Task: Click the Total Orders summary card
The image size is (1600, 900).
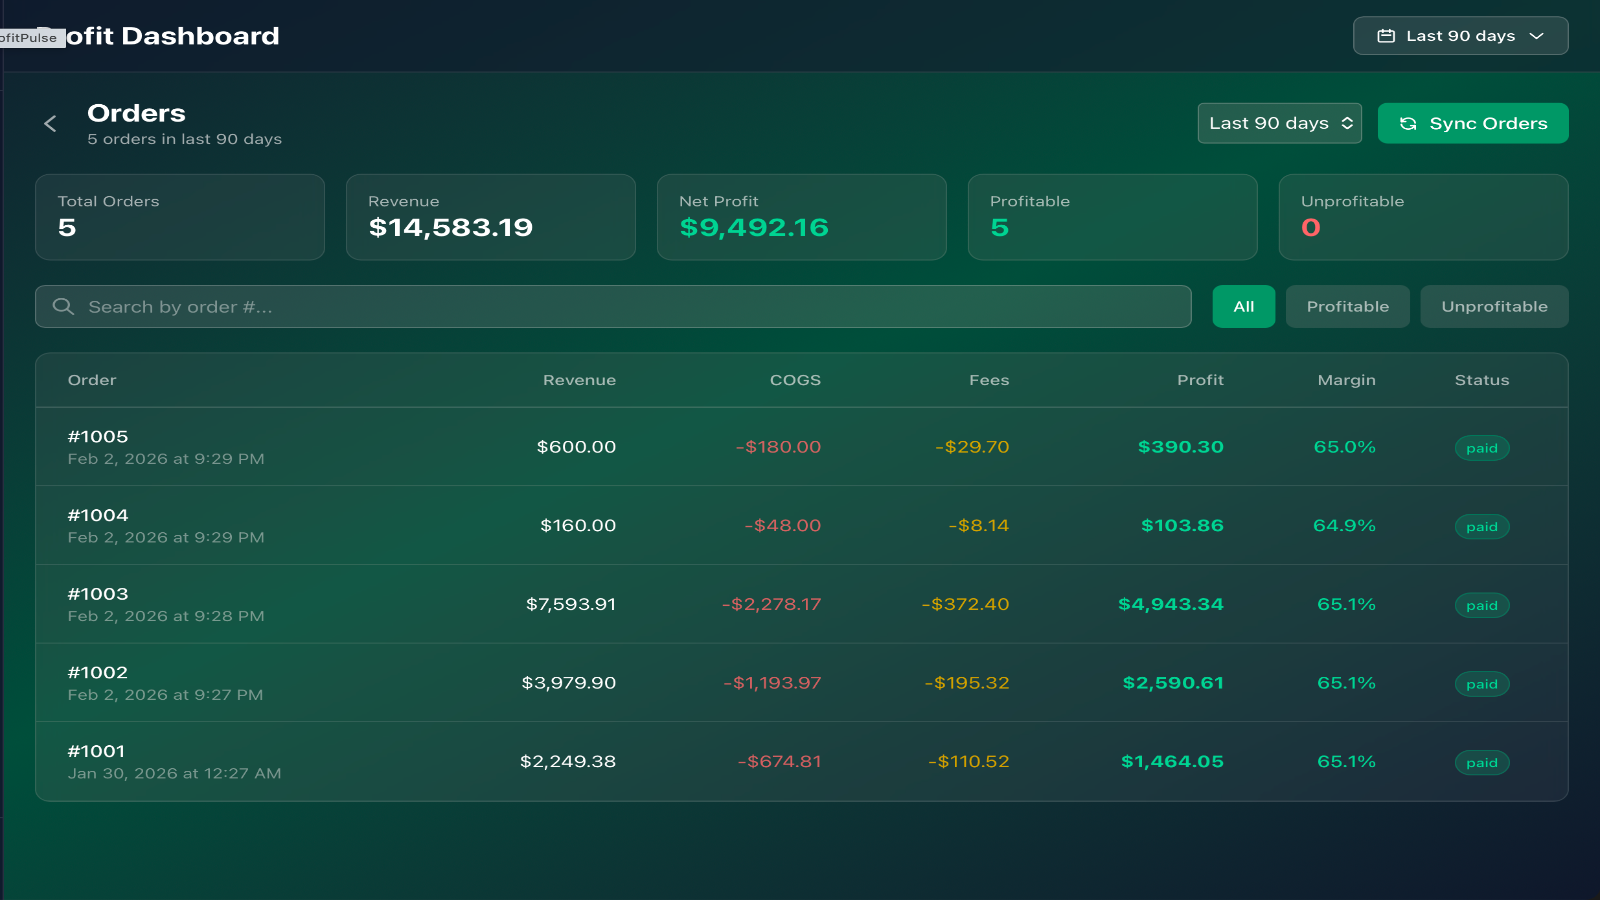Action: pyautogui.click(x=180, y=217)
